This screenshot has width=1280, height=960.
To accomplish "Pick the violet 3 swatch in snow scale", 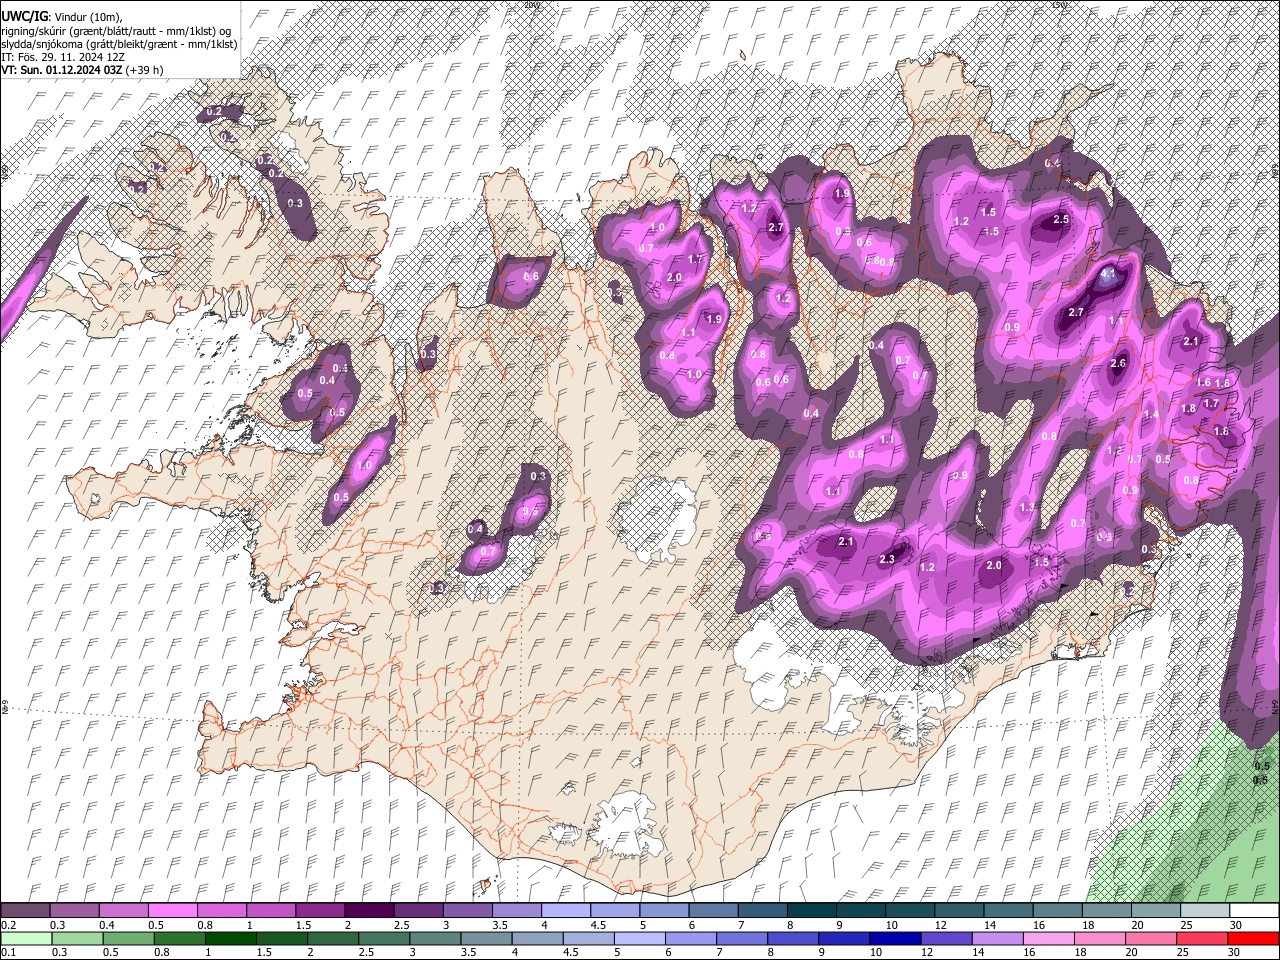I will [x=466, y=910].
